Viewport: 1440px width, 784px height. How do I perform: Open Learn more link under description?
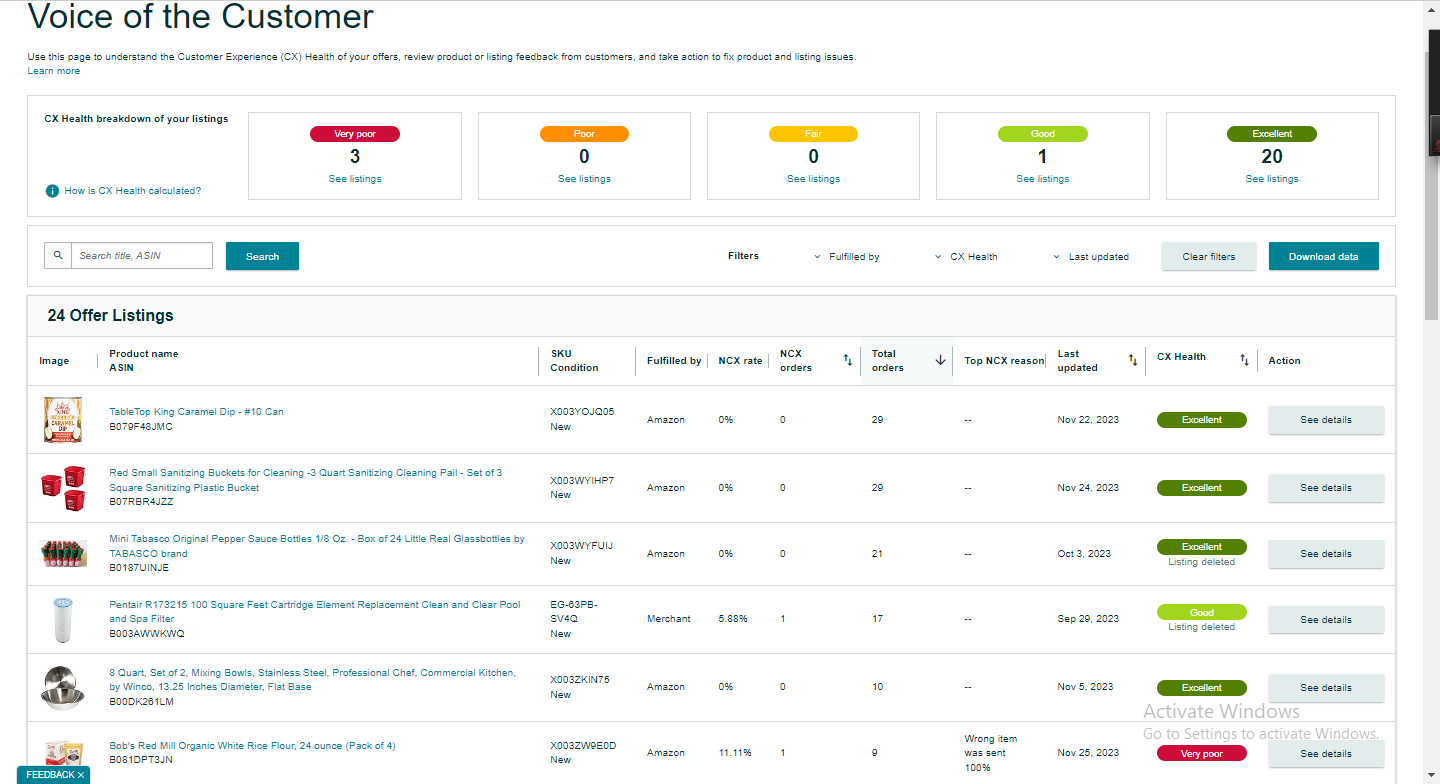54,71
